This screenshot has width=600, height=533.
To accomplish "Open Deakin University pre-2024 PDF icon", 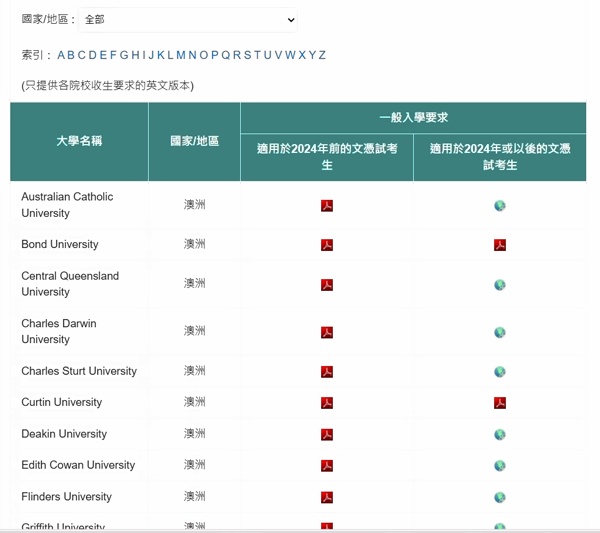I will (x=327, y=434).
